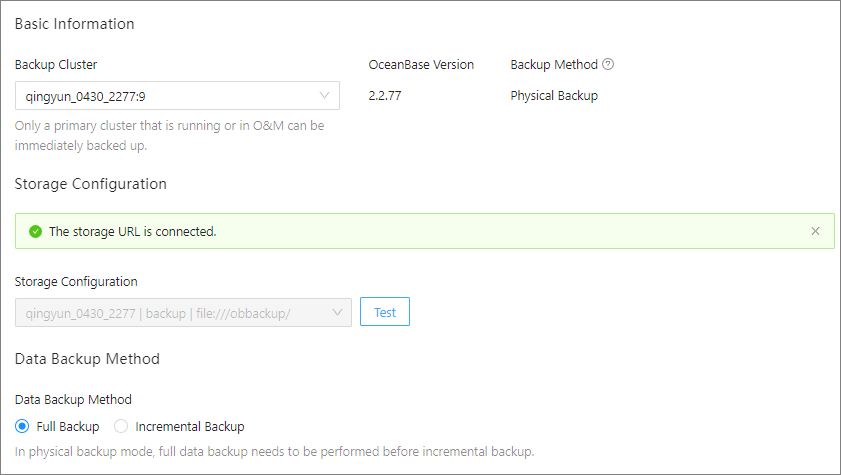
Task: Click the file:///obbackup/ storage configuration field
Action: (170, 312)
